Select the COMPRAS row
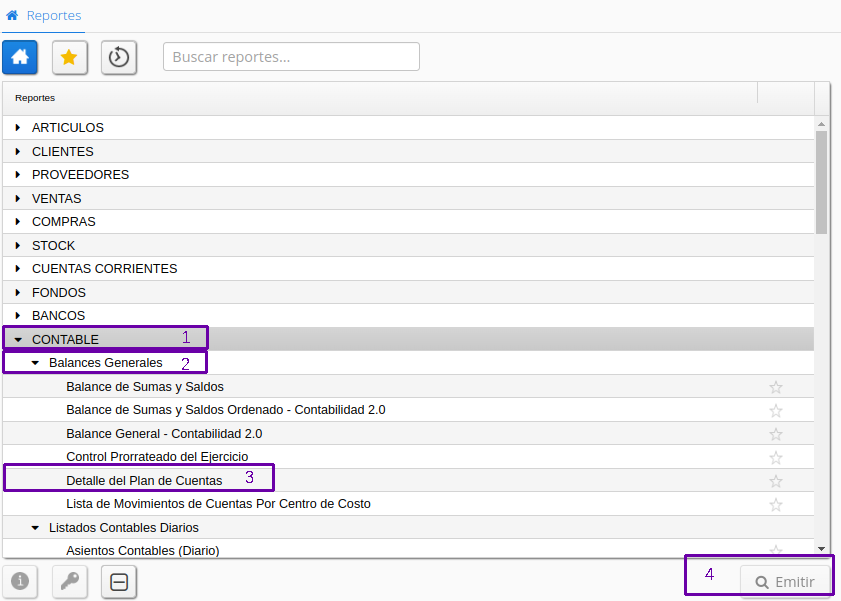Viewport: 841px width, 601px height. 408,221
